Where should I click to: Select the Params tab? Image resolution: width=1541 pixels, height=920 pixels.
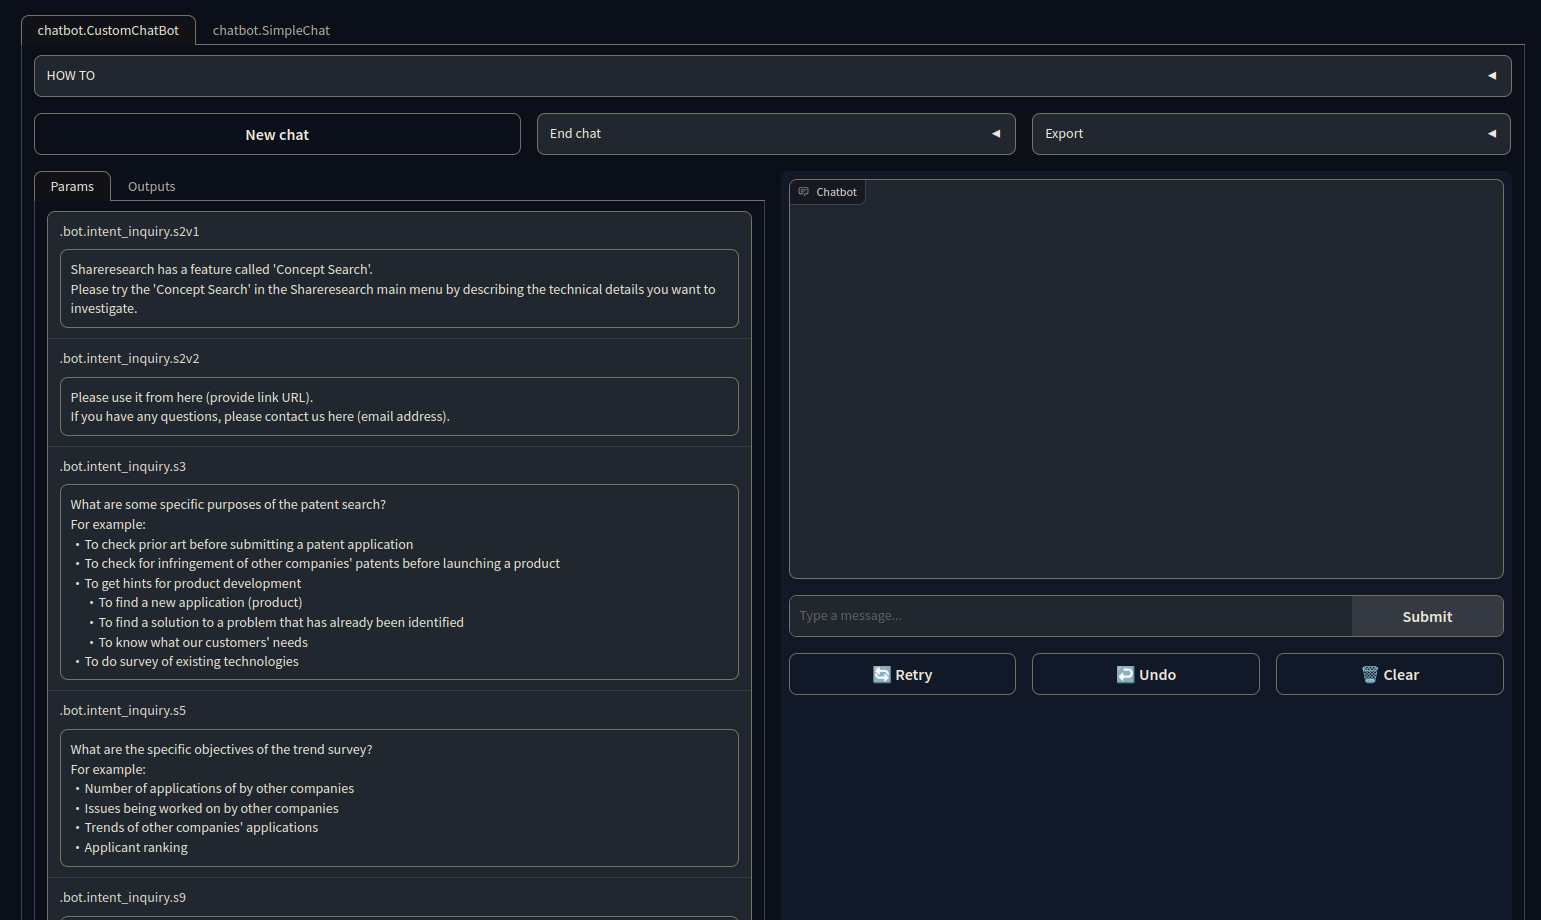[72, 186]
